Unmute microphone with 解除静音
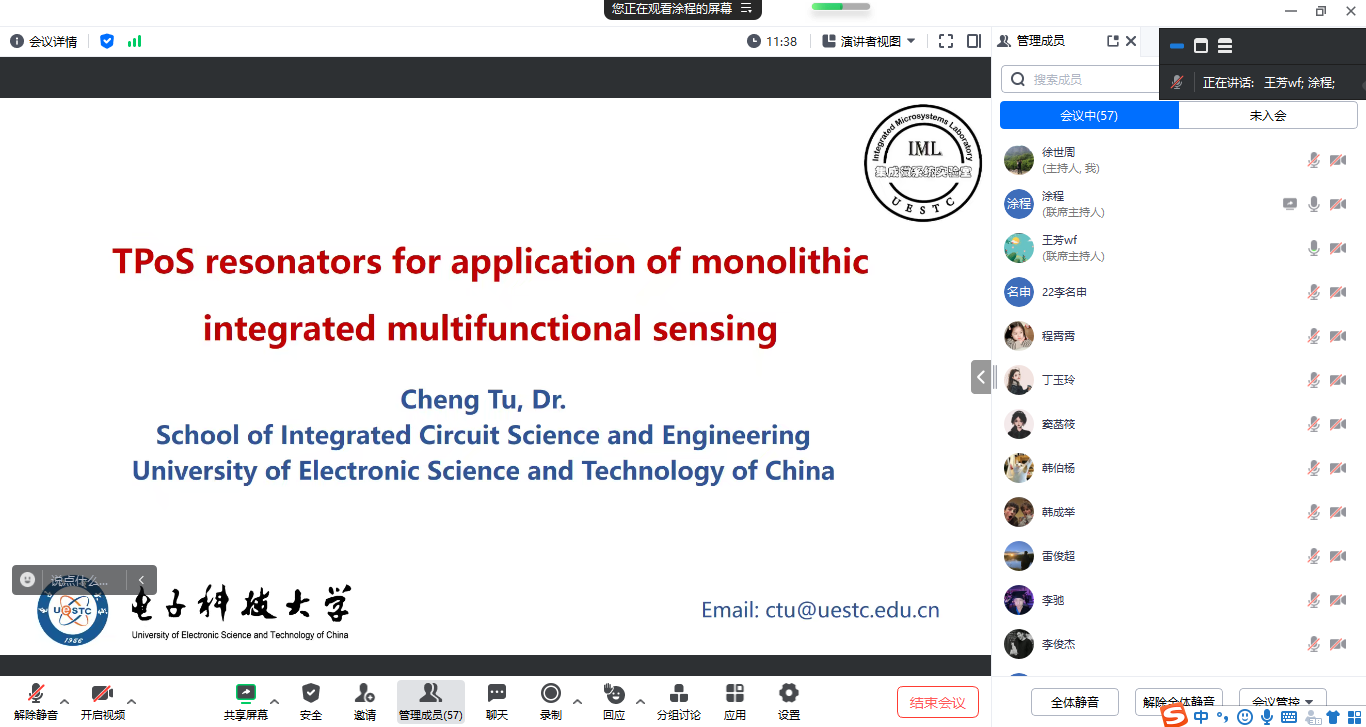 pyautogui.click(x=36, y=693)
